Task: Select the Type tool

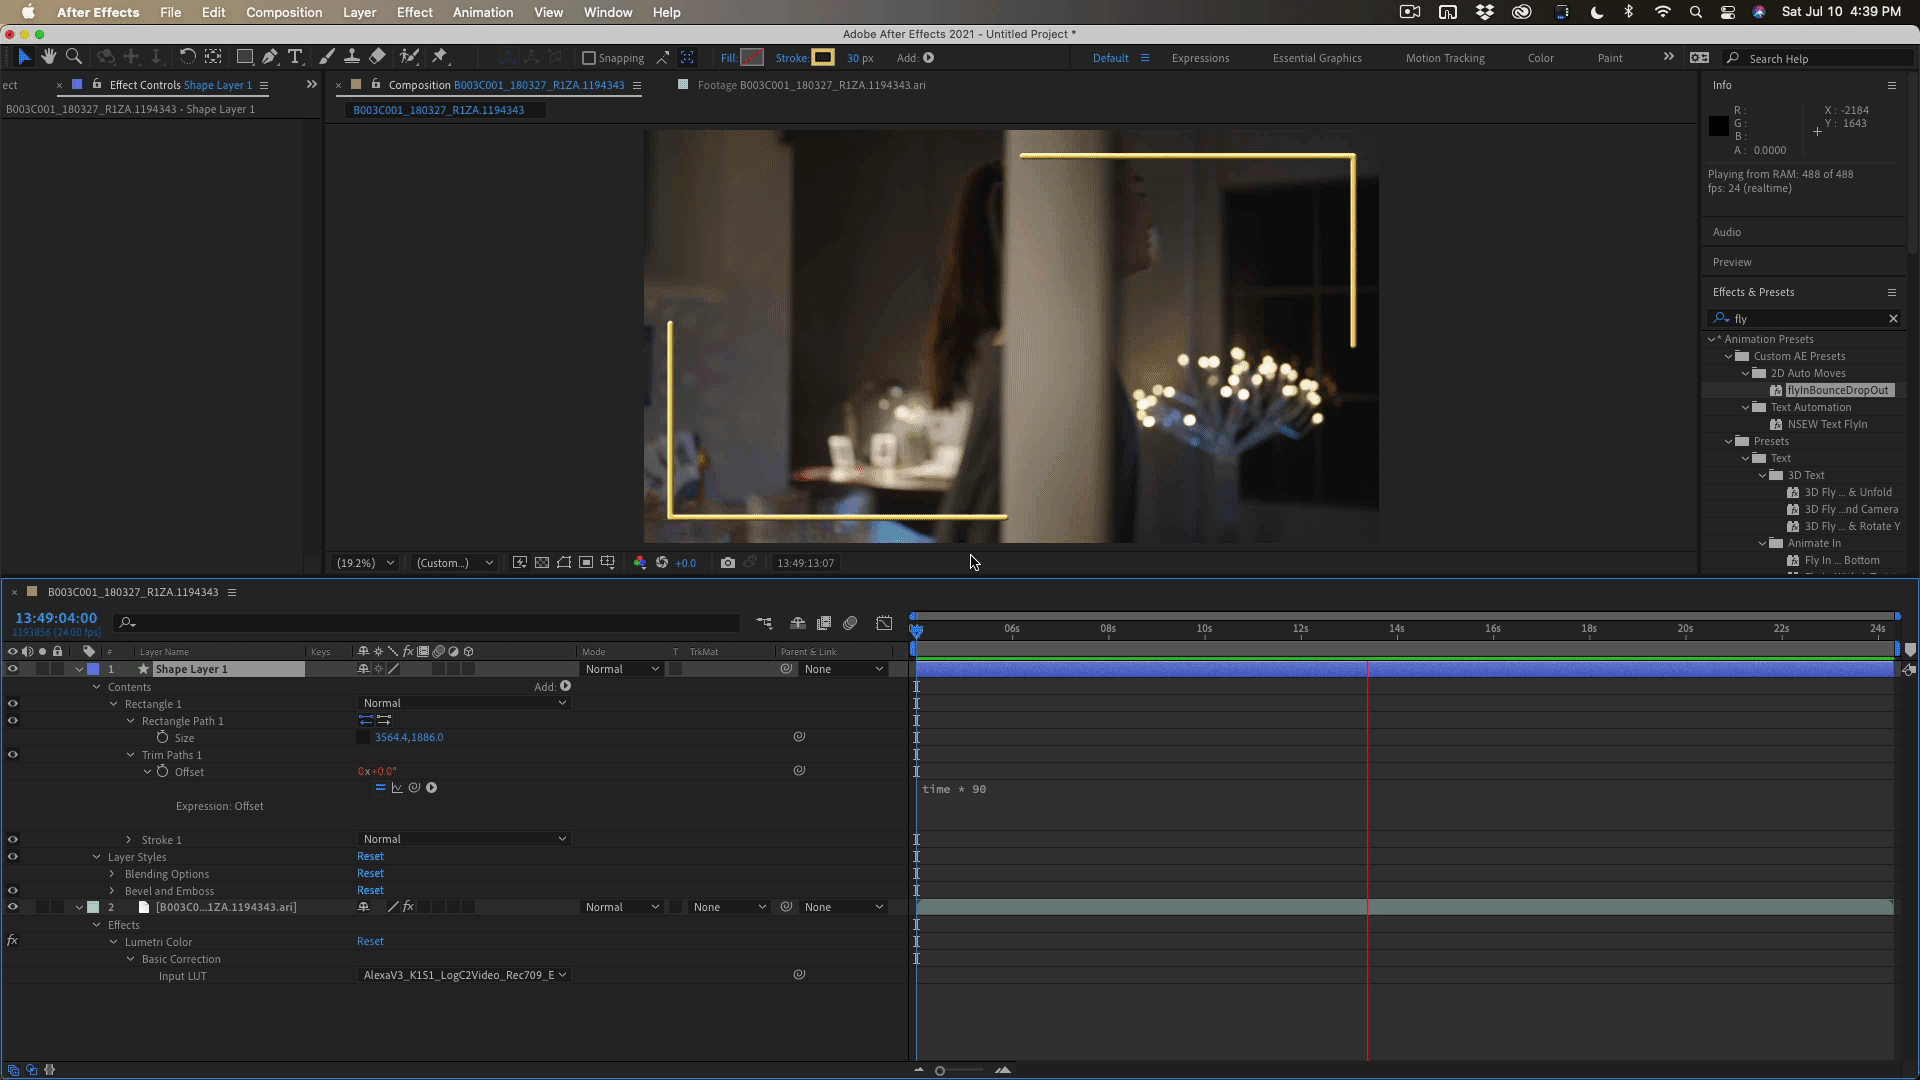Action: (295, 57)
